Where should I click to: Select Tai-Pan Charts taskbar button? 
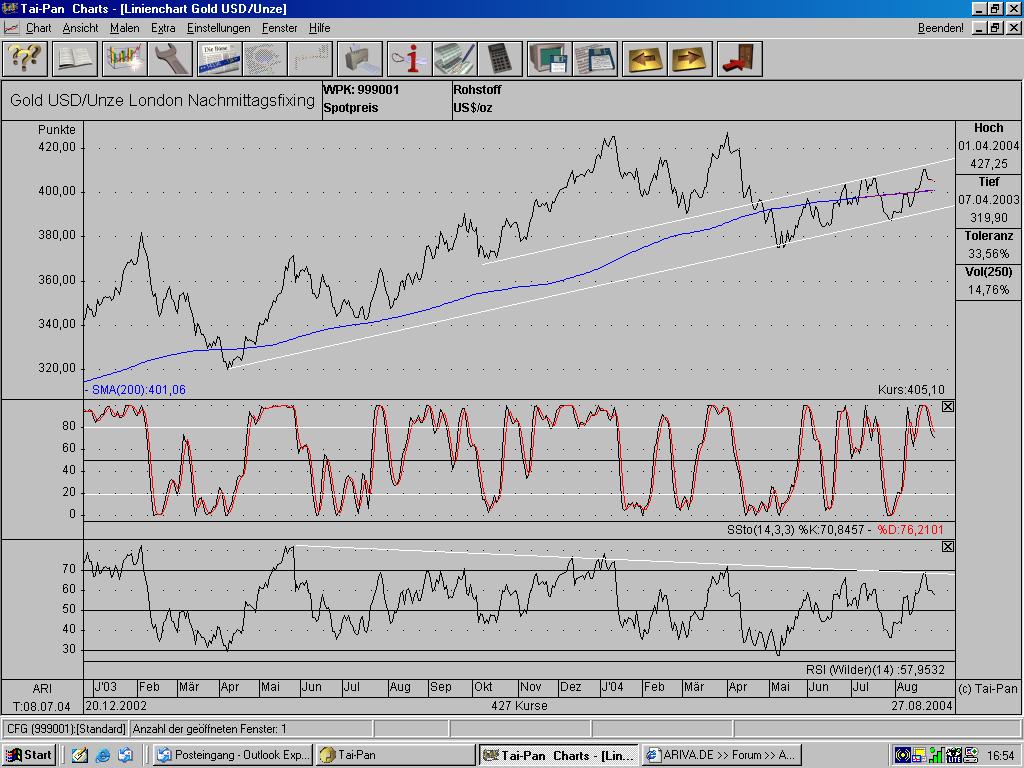coord(558,755)
